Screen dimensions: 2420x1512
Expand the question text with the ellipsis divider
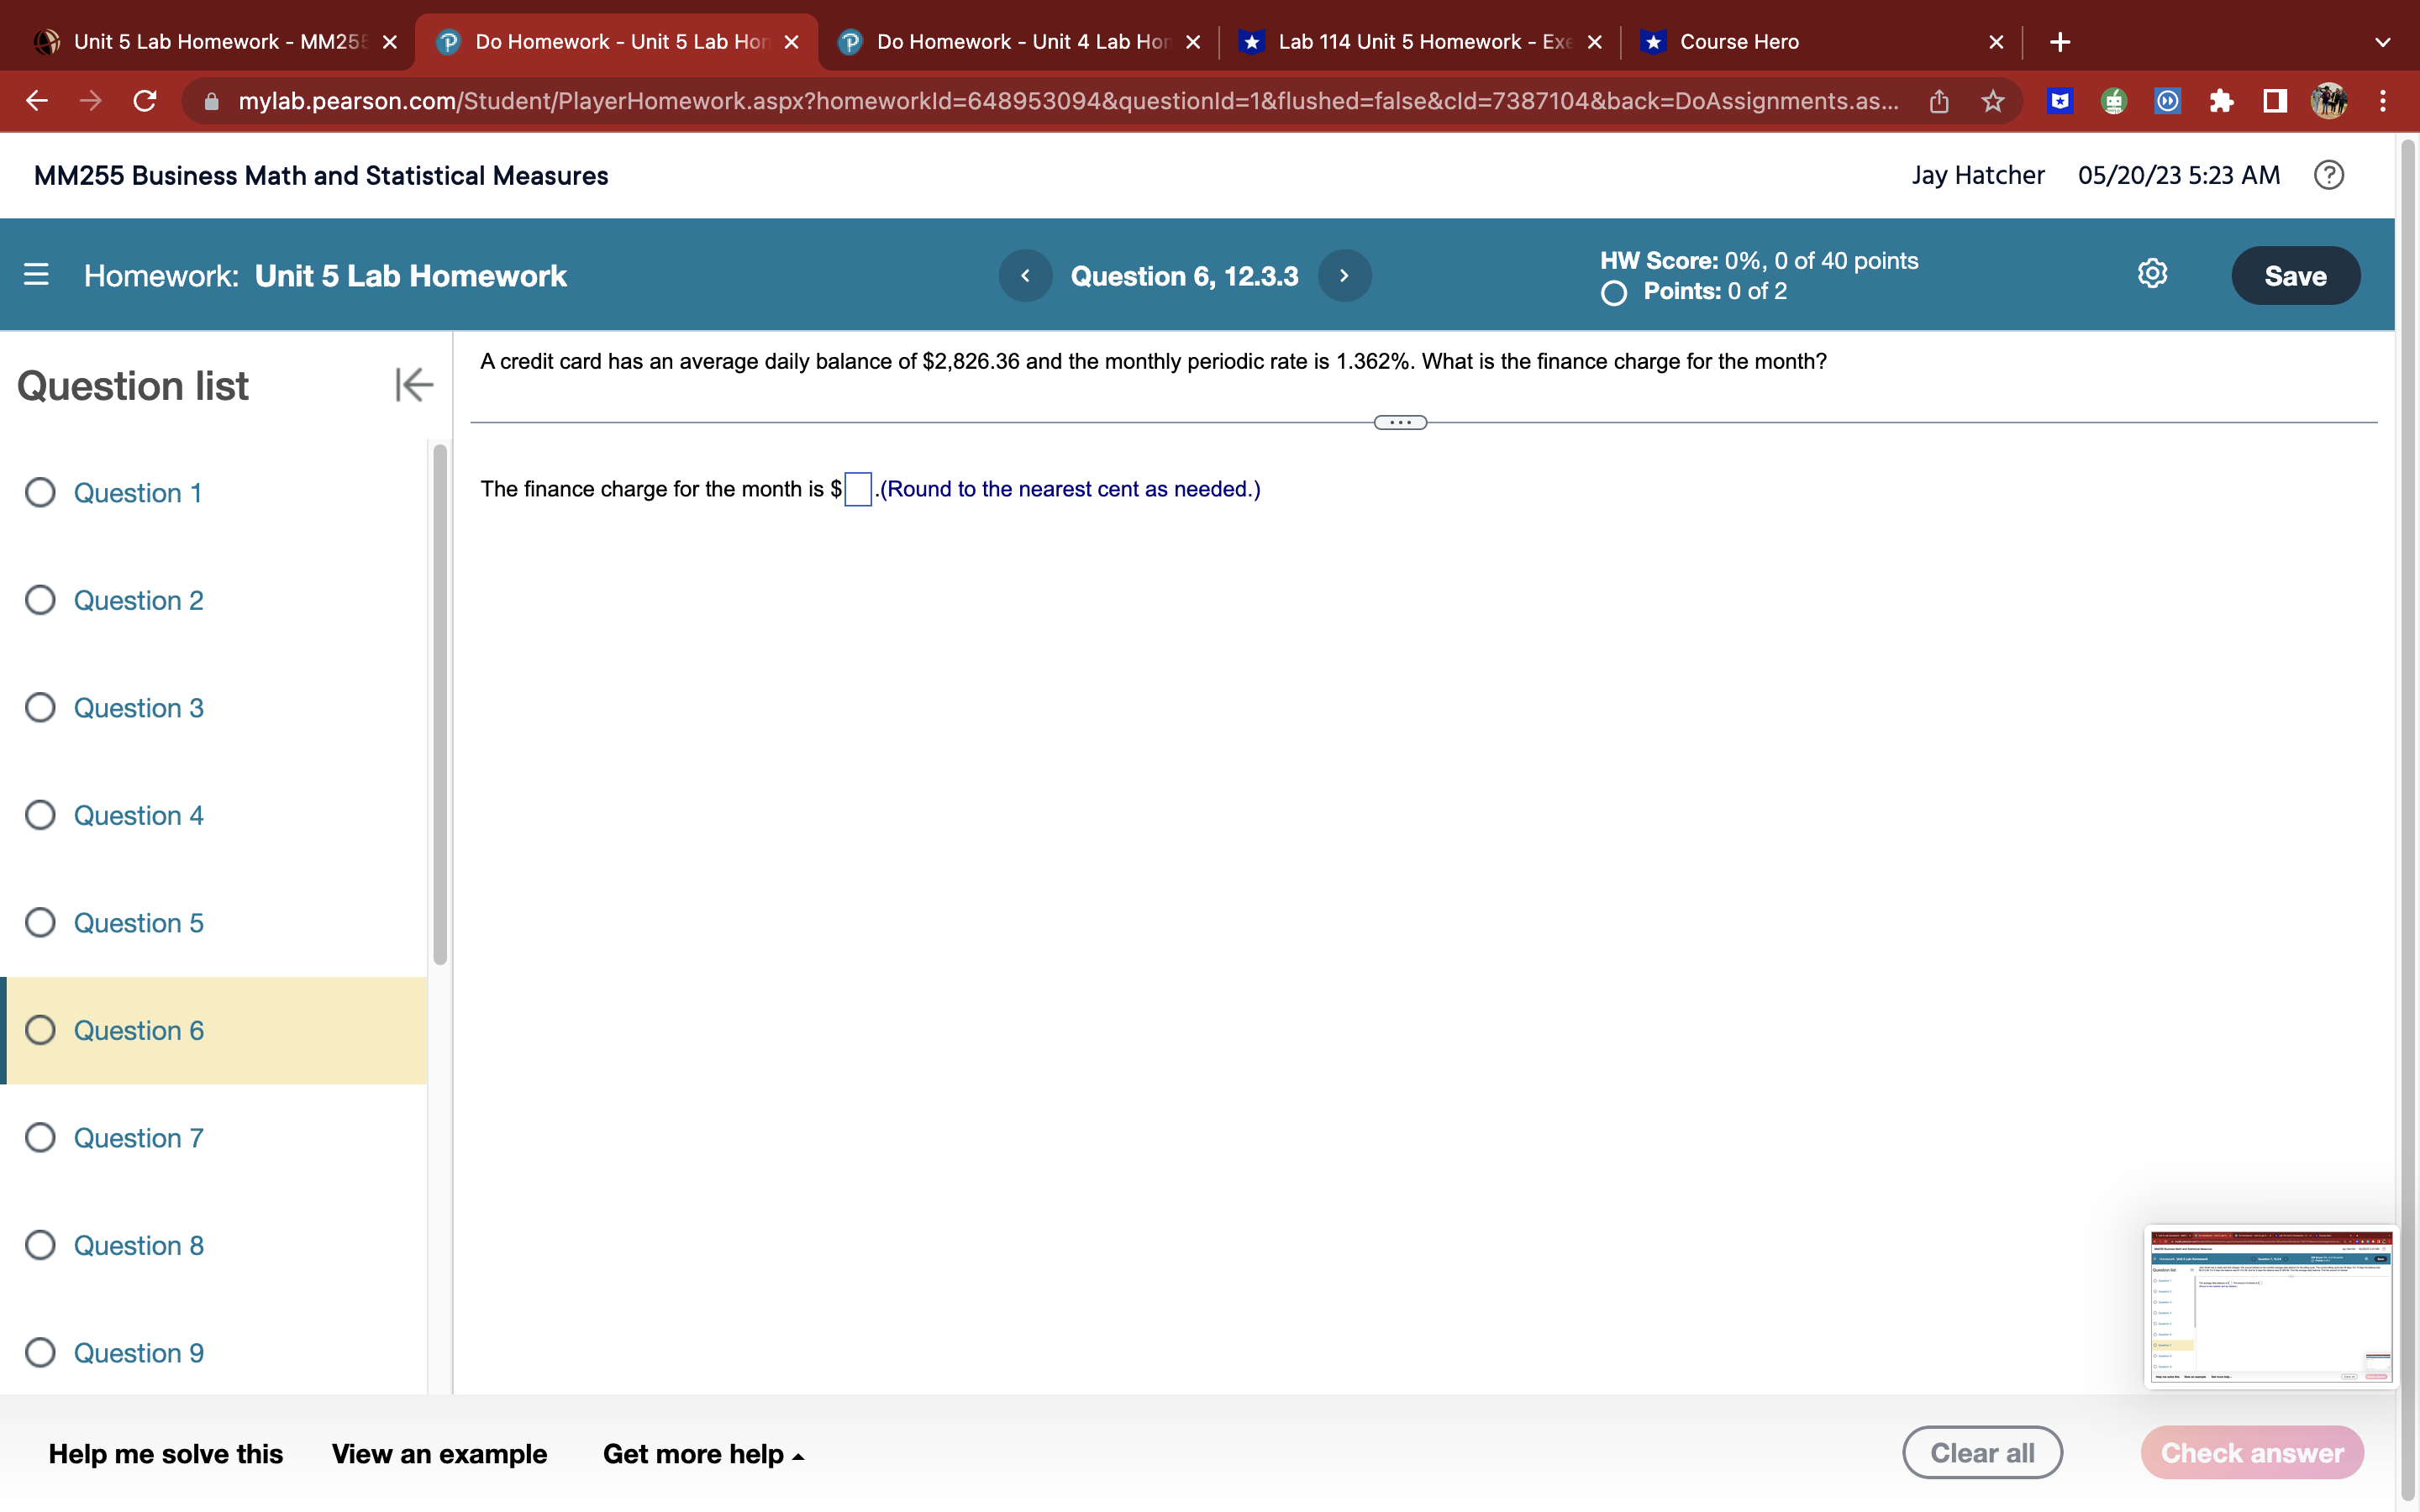point(1399,421)
